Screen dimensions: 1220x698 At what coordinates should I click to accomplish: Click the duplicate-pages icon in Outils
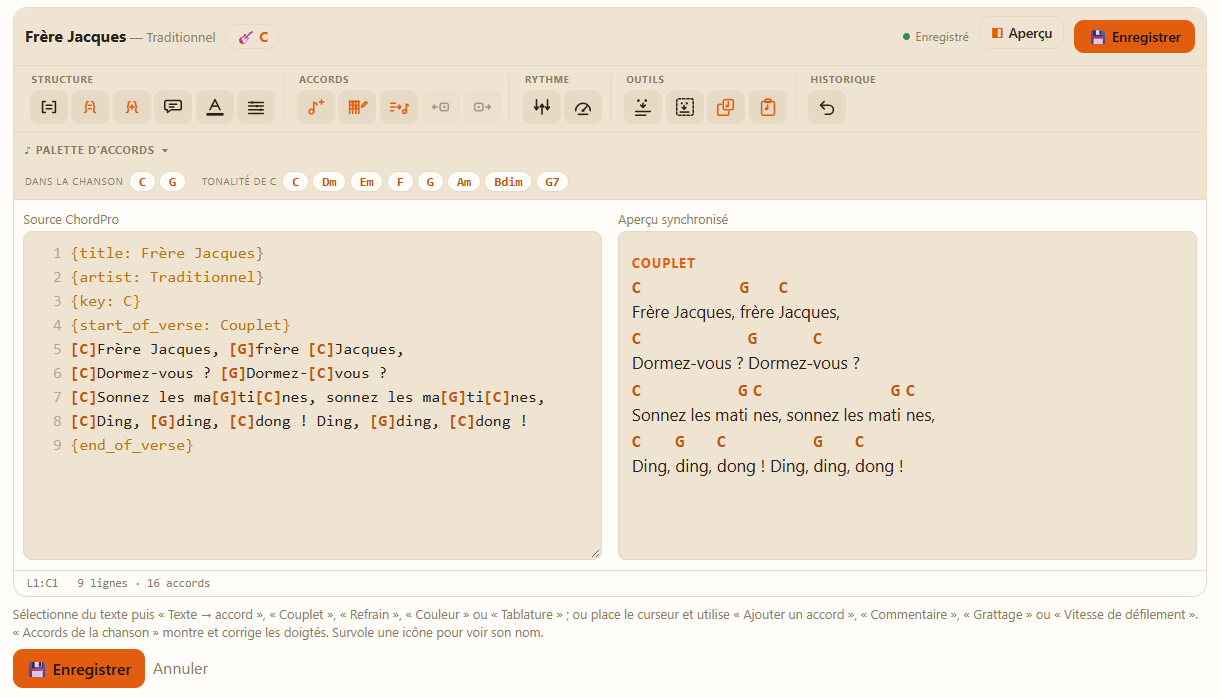[x=726, y=107]
